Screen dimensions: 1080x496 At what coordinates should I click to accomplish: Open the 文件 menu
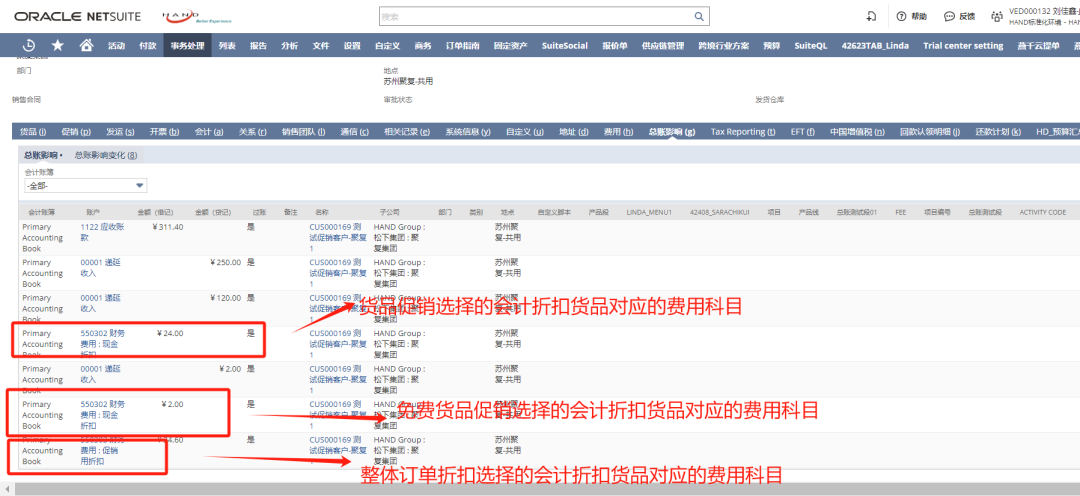coord(321,45)
